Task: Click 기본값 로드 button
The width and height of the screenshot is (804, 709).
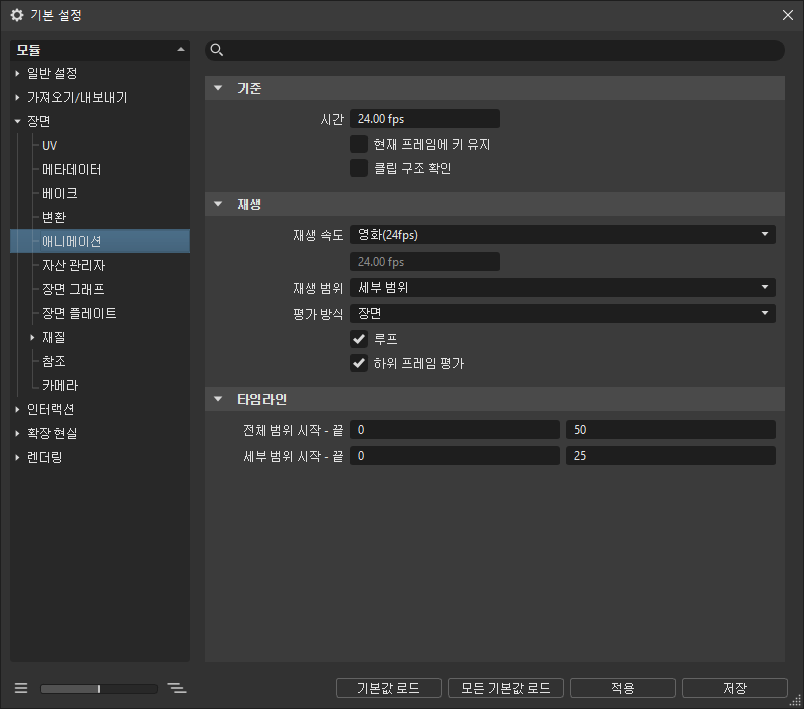Action: (389, 688)
